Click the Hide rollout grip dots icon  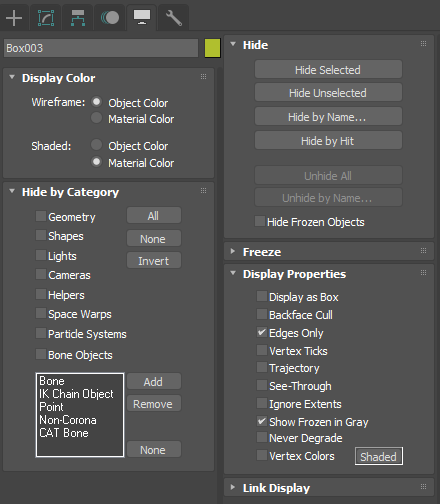point(423,44)
